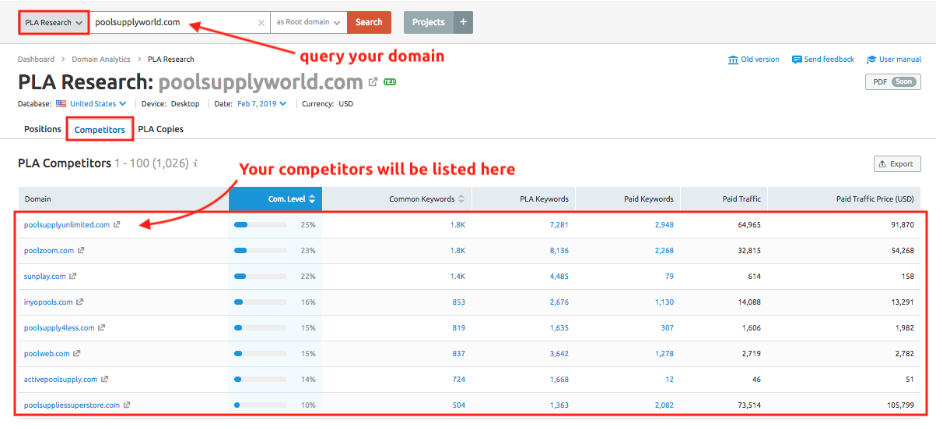This screenshot has height=429, width=942.
Task: Click Paid Keywords value 2,948
Action: click(x=664, y=225)
